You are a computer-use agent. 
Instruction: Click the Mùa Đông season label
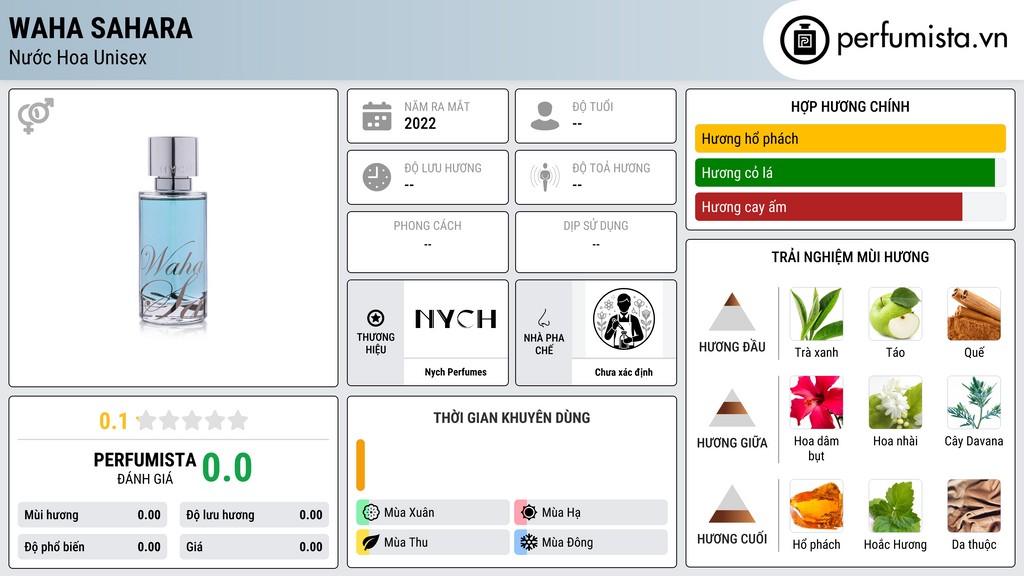click(x=567, y=542)
